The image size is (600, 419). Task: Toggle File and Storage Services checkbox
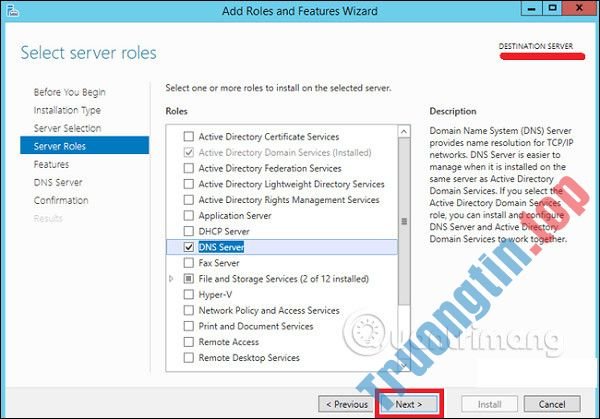click(189, 279)
